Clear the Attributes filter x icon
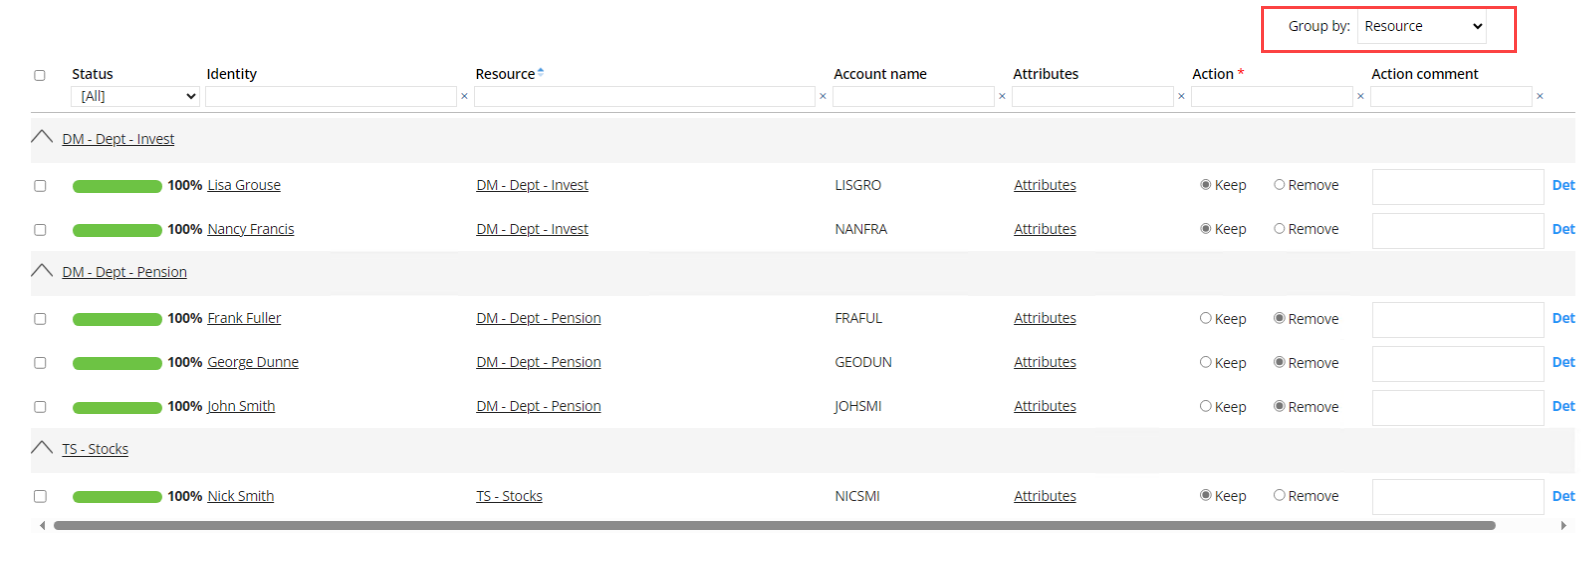 [1181, 97]
